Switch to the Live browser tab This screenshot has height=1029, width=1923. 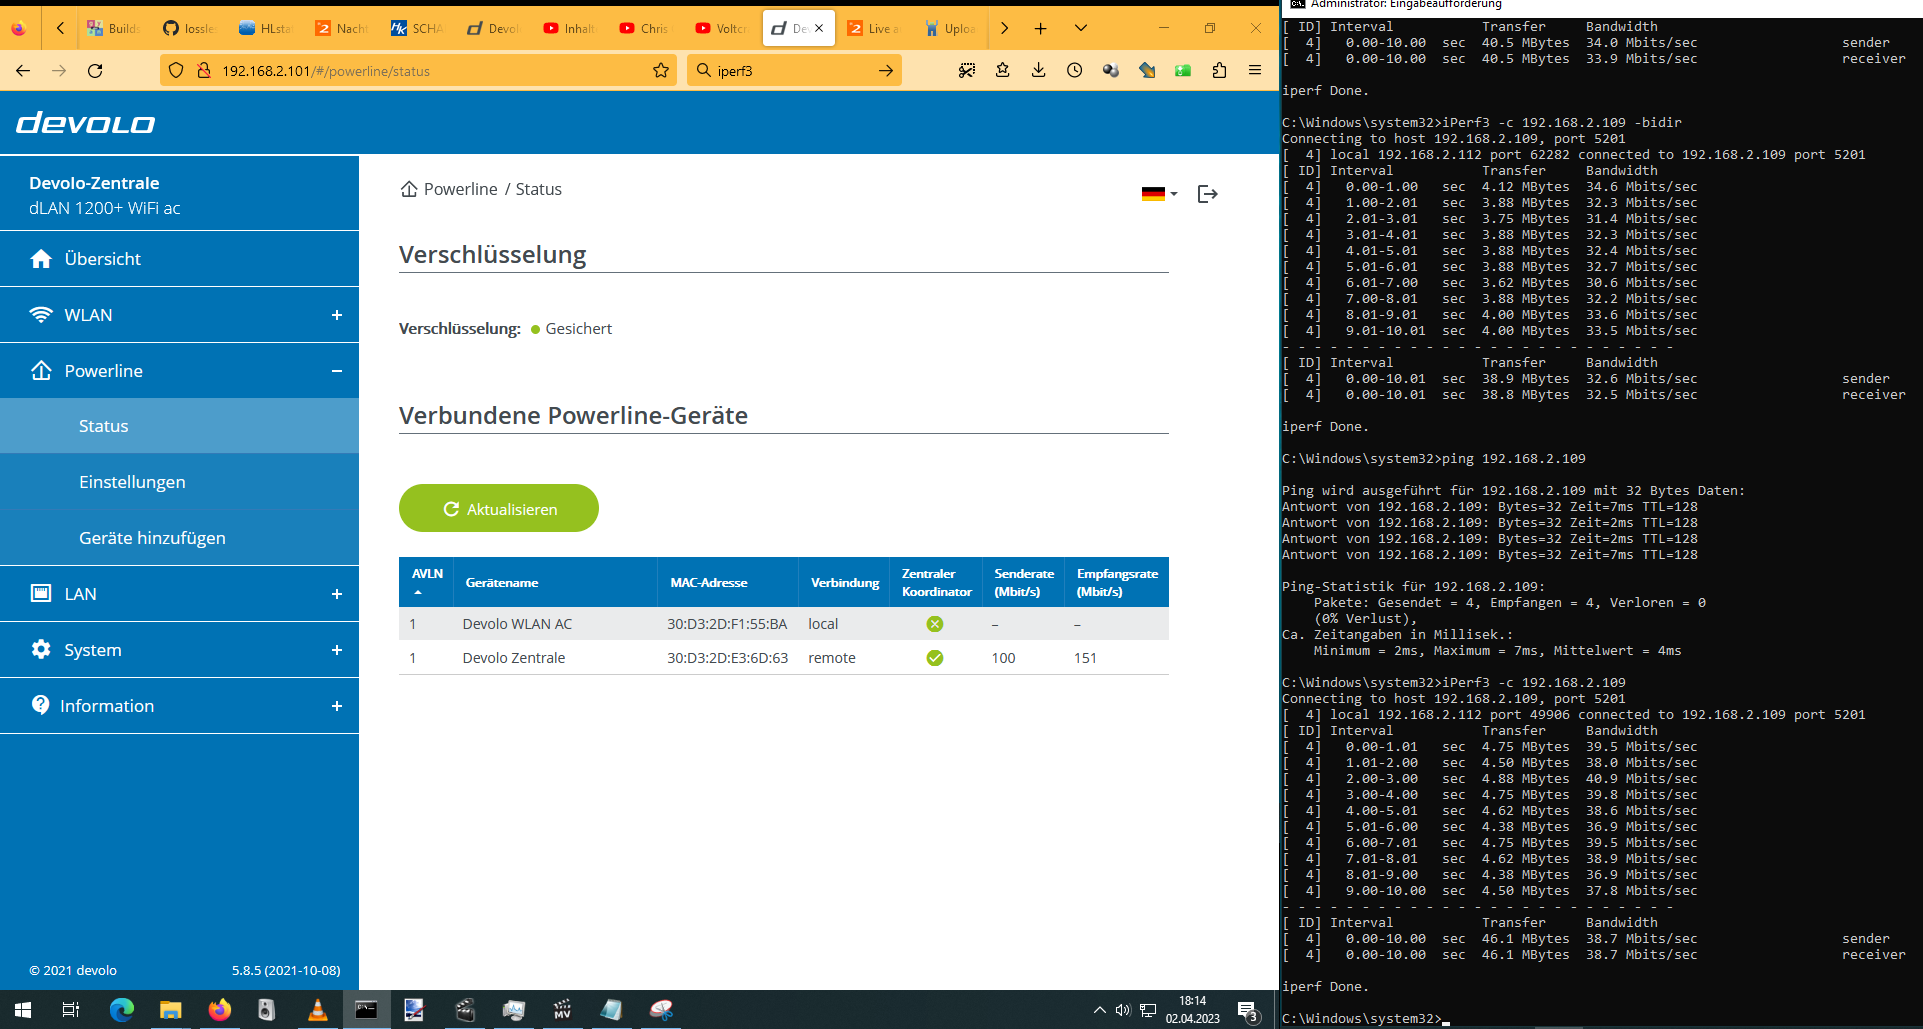[874, 28]
